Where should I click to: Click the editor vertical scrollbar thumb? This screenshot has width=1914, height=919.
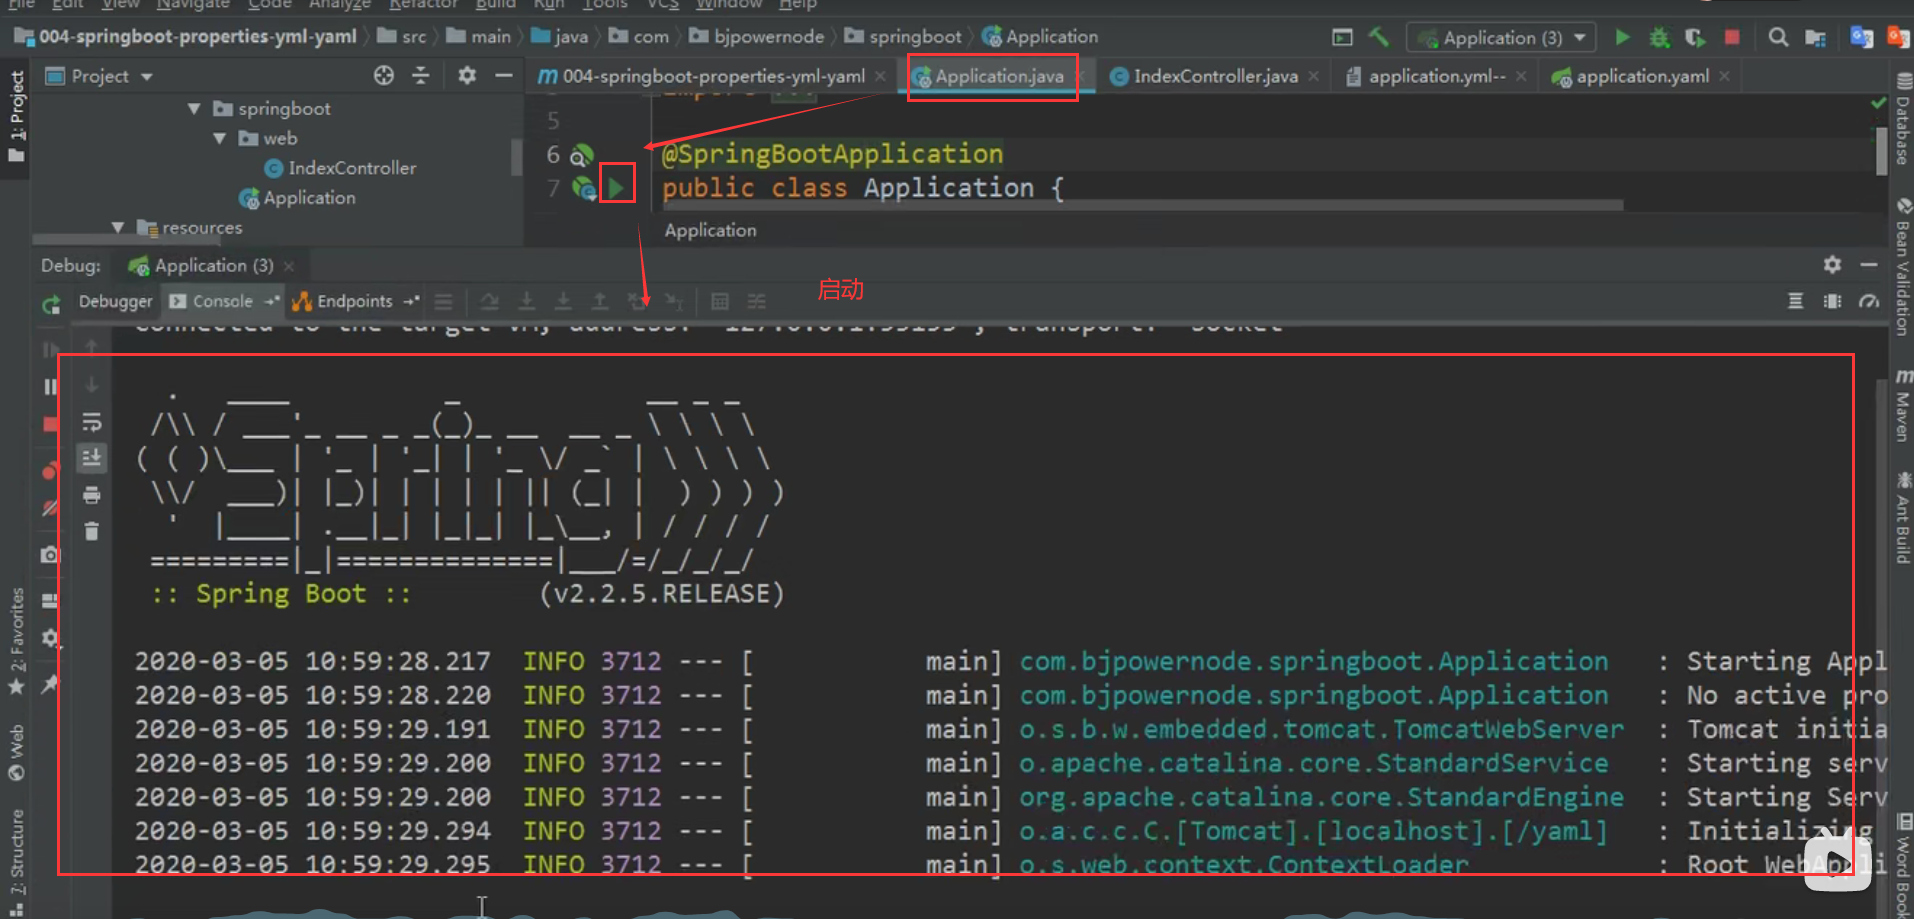pos(1881,150)
